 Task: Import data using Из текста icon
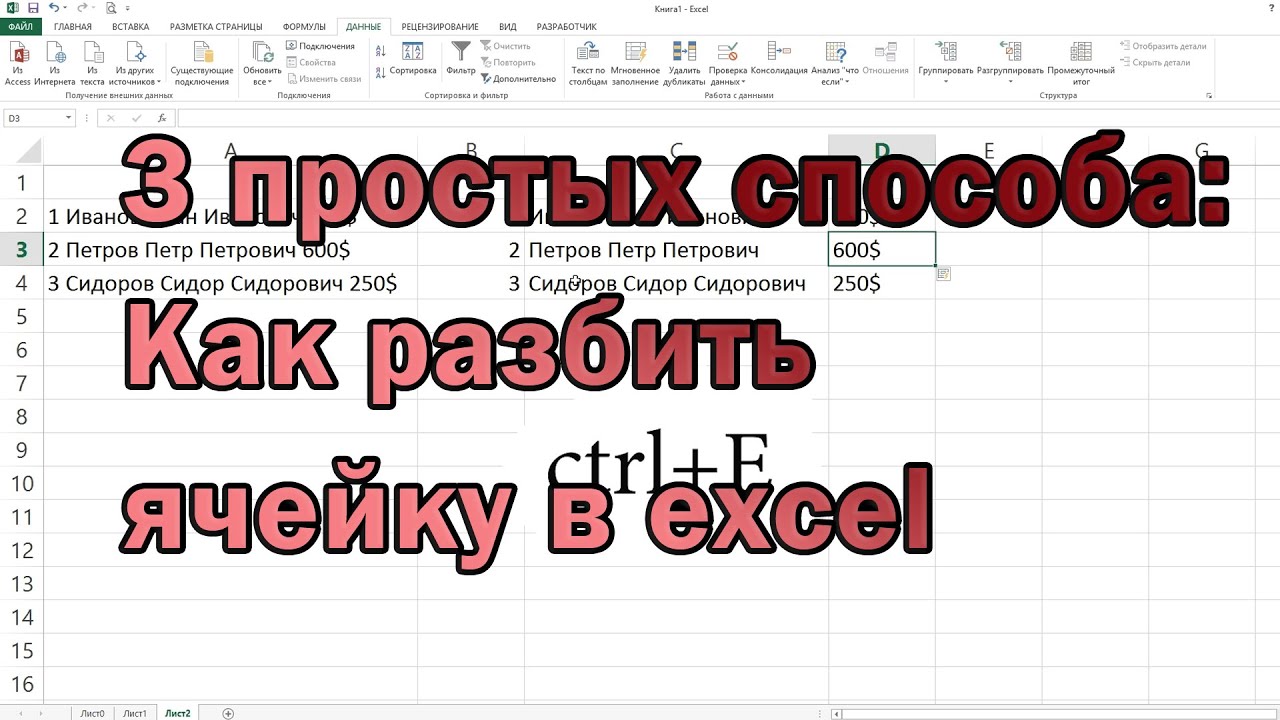click(x=93, y=63)
